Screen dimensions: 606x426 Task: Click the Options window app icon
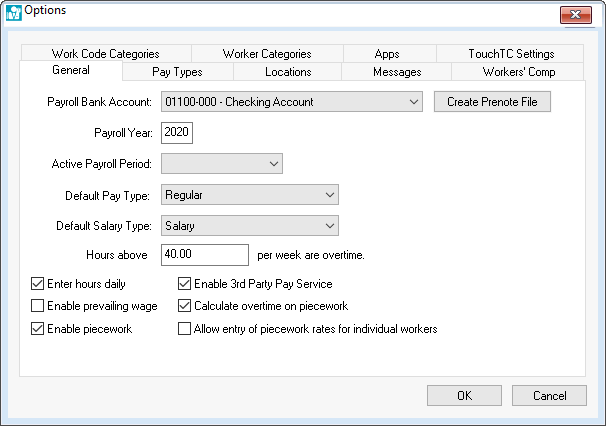12,12
